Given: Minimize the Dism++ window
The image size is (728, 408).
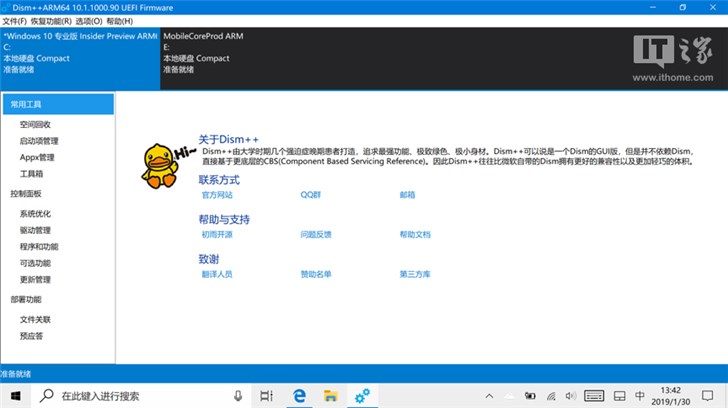Looking at the screenshot, I should pos(653,7).
